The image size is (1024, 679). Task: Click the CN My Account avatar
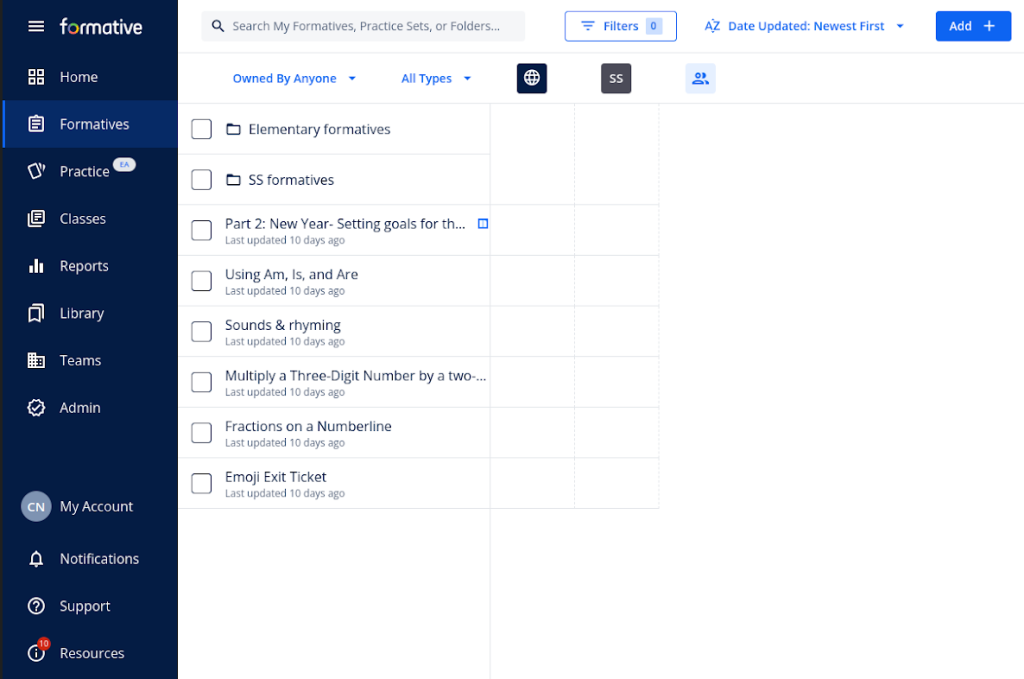(36, 507)
